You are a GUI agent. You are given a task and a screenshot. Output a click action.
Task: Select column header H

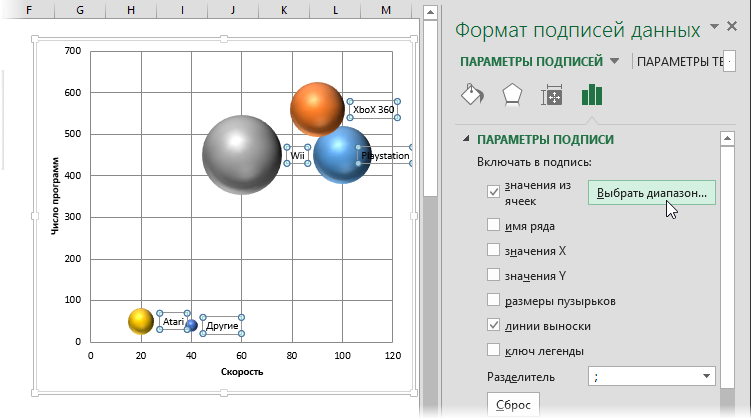131,10
